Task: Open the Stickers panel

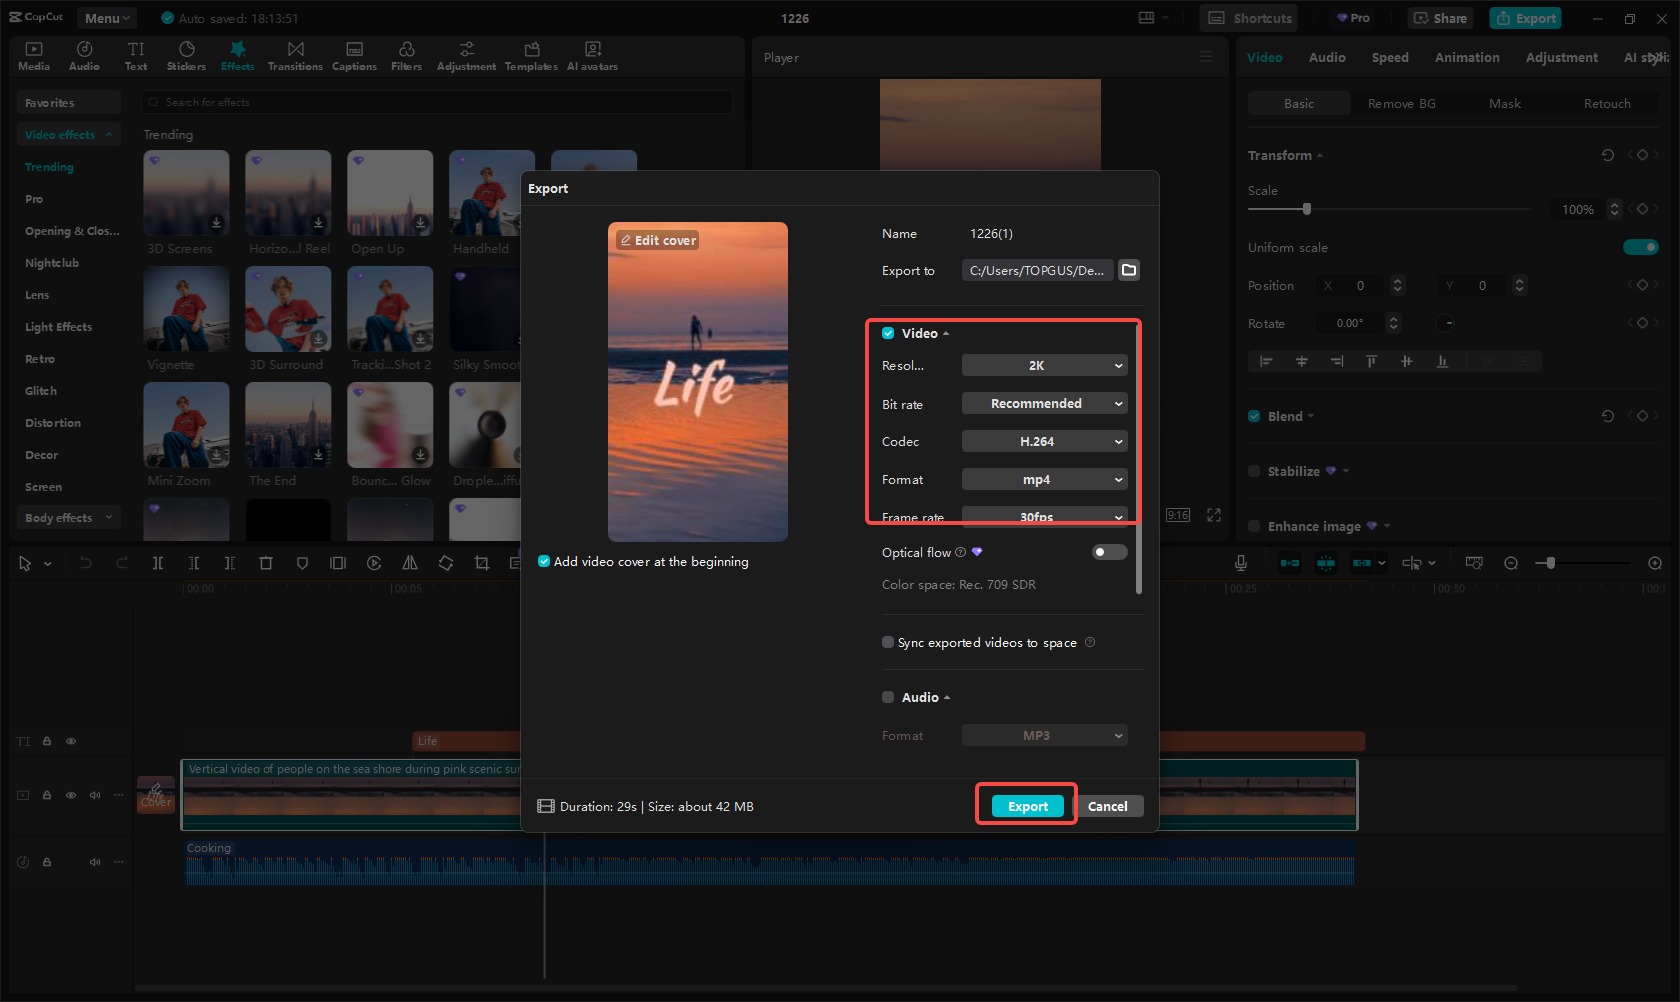Action: pos(186,55)
